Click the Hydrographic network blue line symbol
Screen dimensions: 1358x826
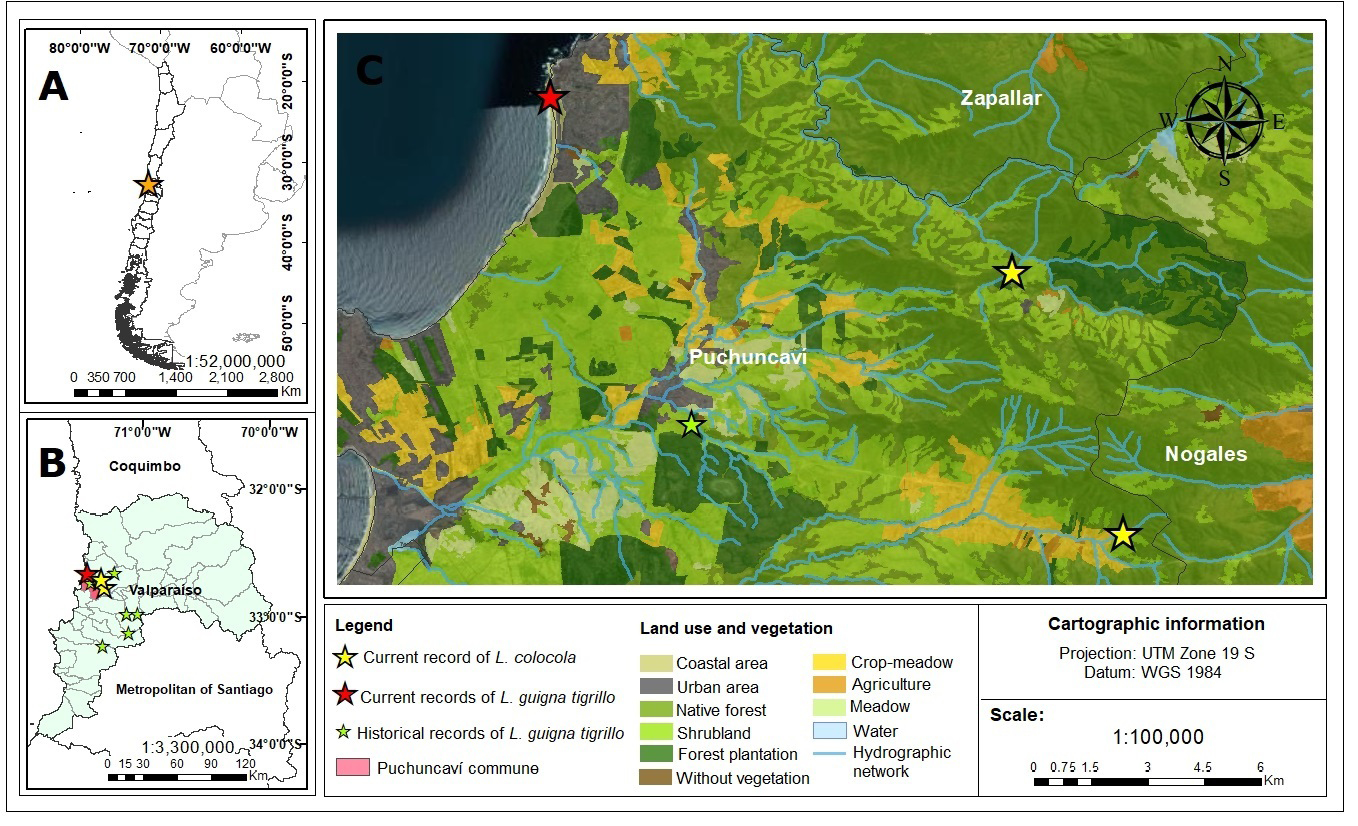[x=829, y=753]
